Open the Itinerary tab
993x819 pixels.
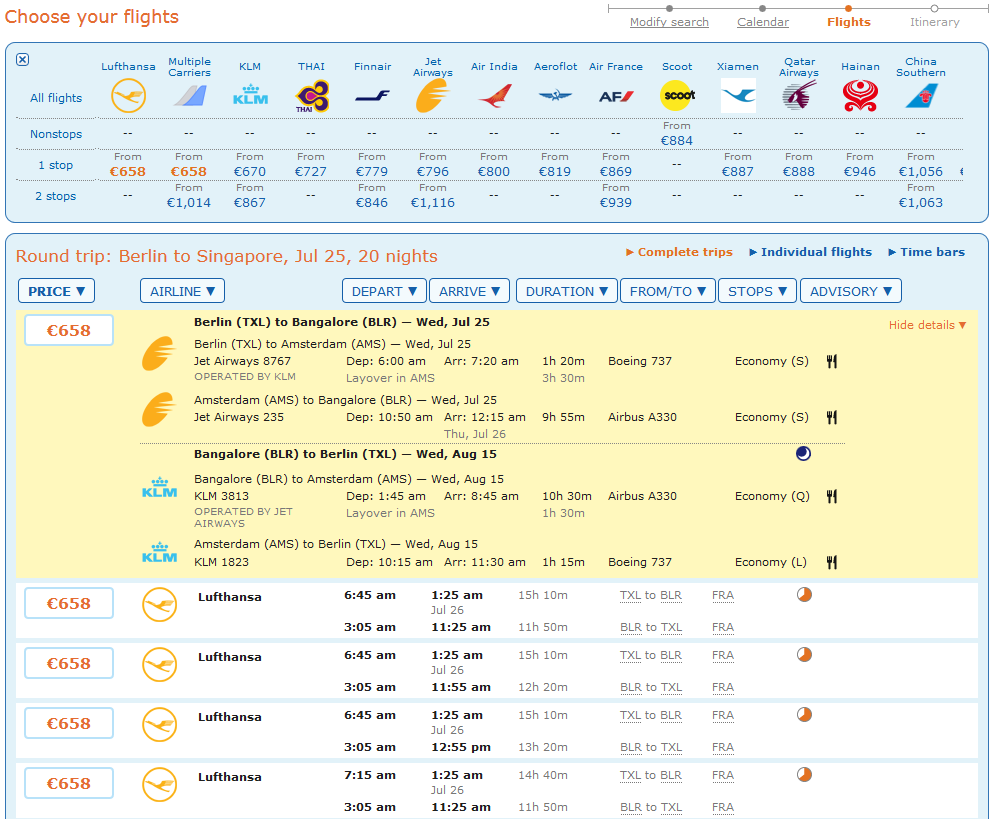[933, 21]
